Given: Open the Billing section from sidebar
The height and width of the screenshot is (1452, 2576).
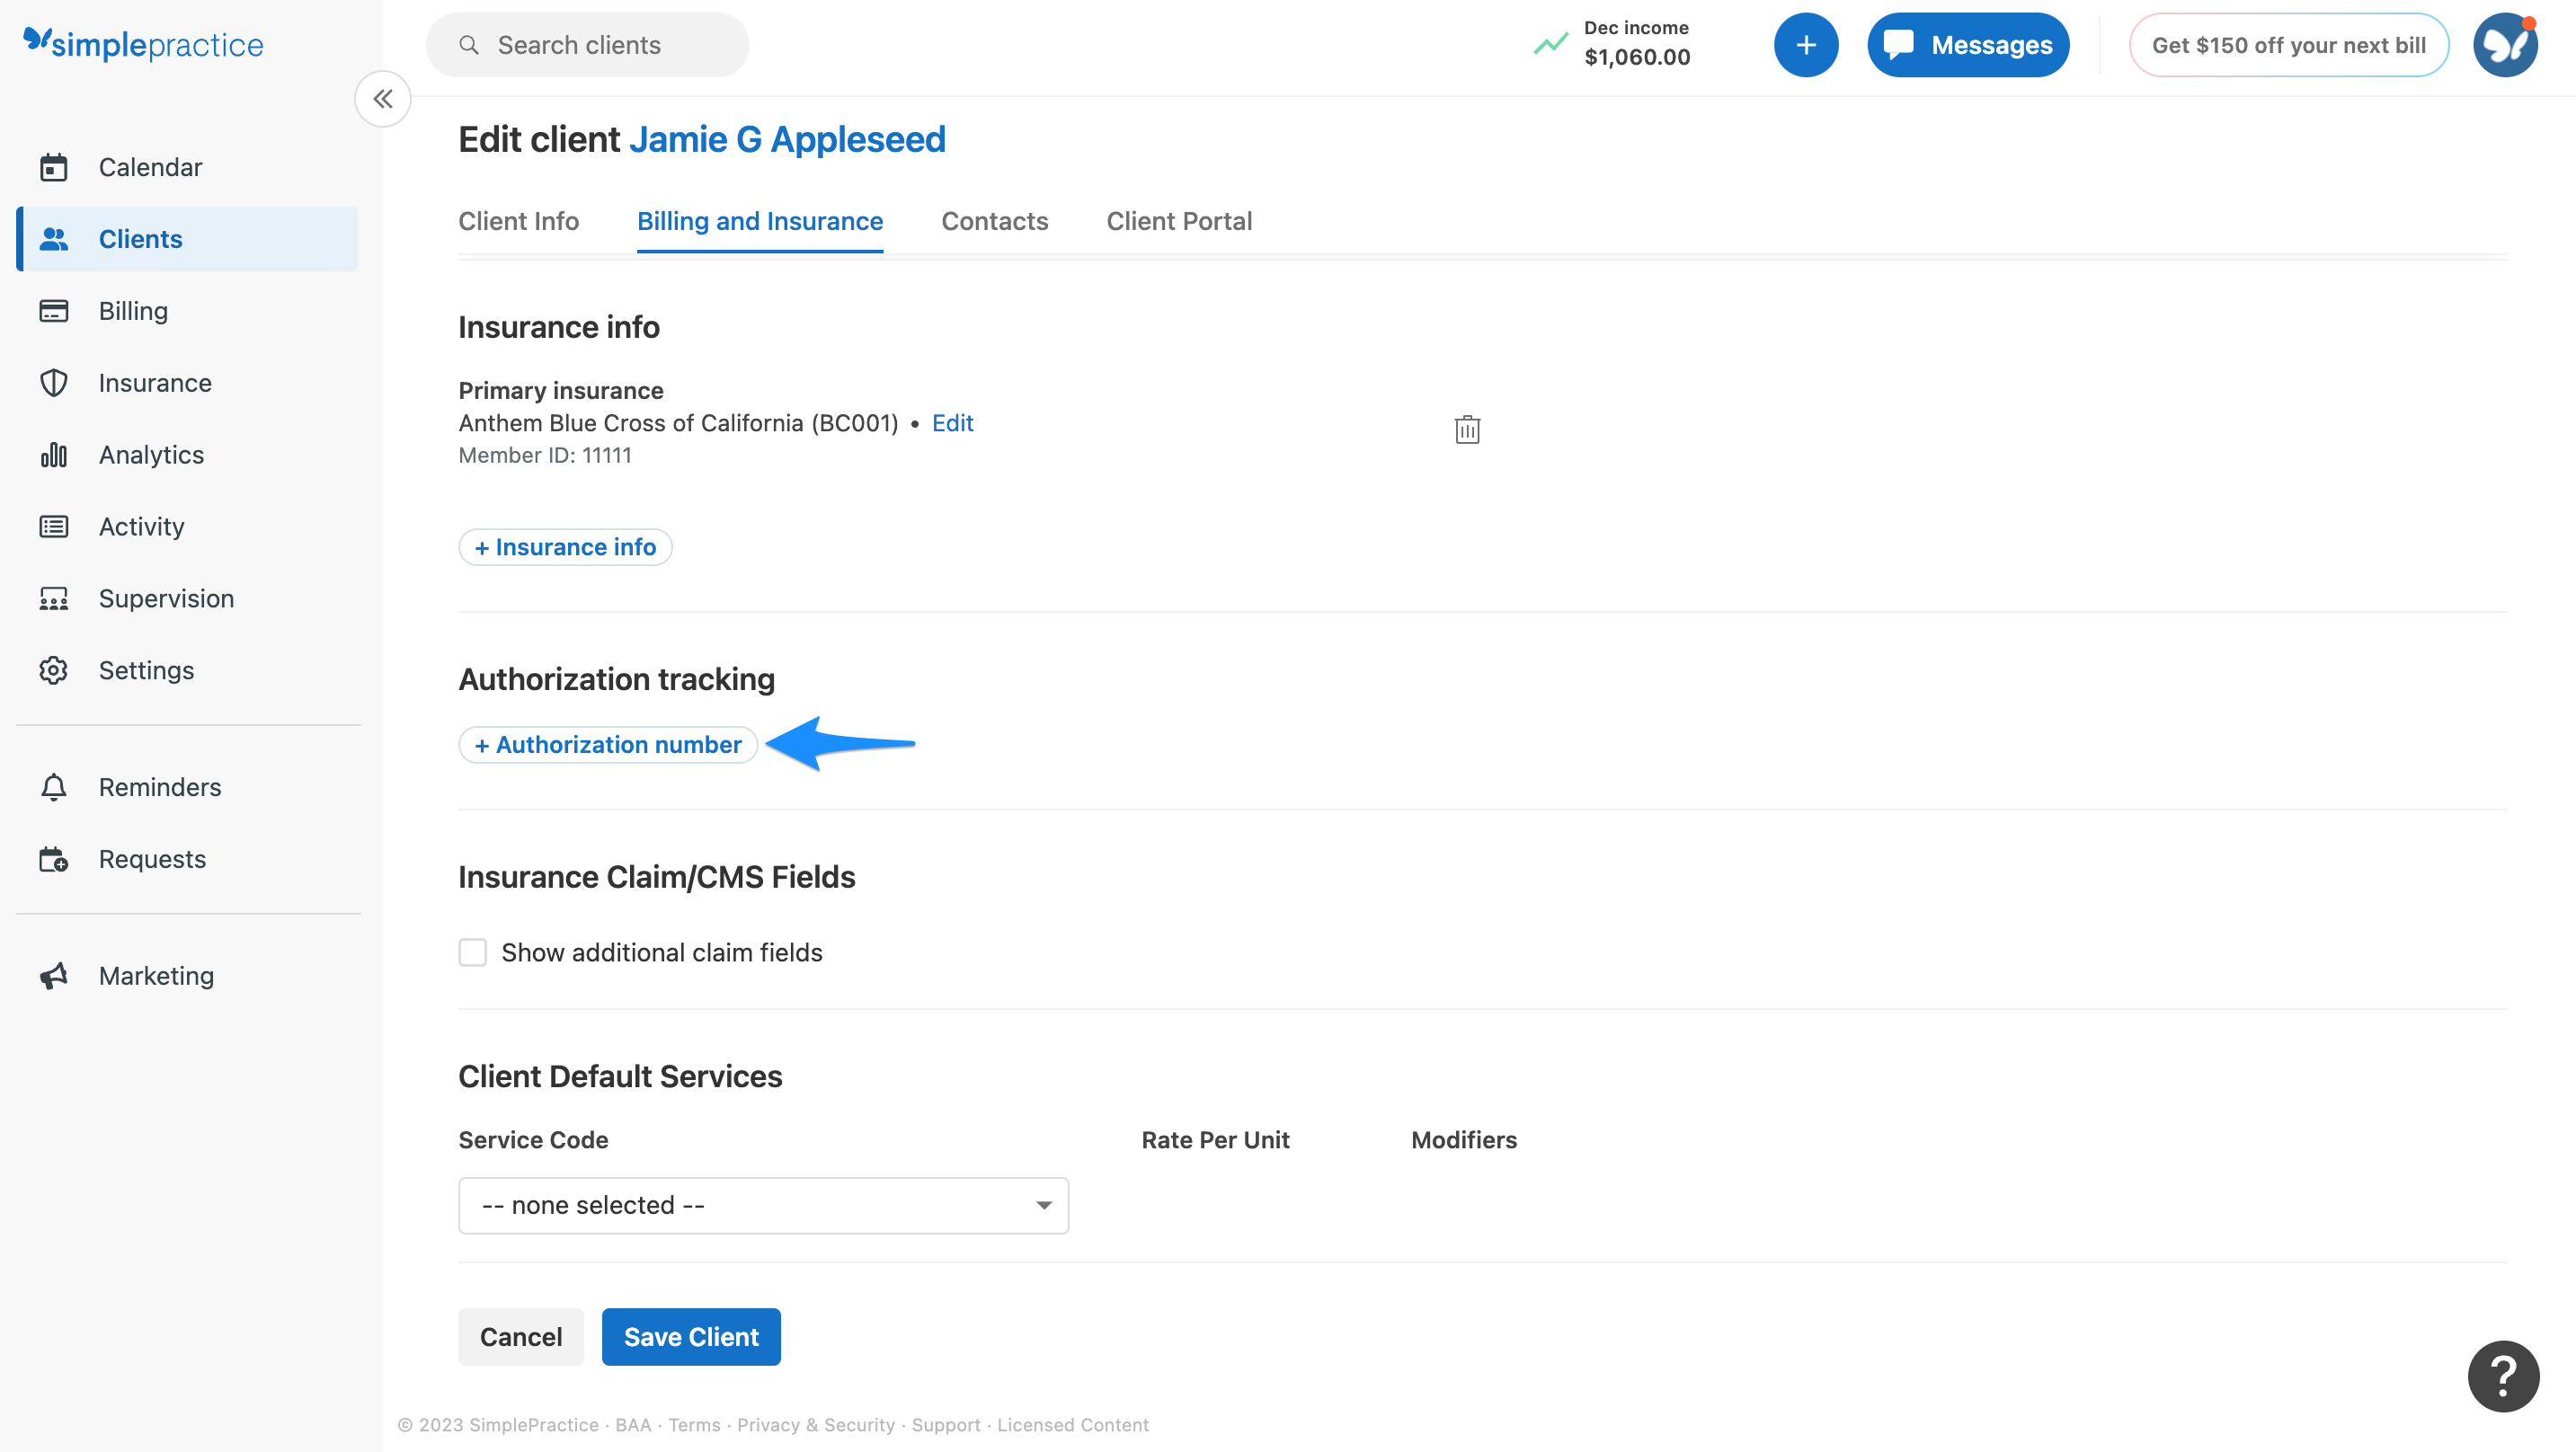Looking at the screenshot, I should (x=133, y=310).
